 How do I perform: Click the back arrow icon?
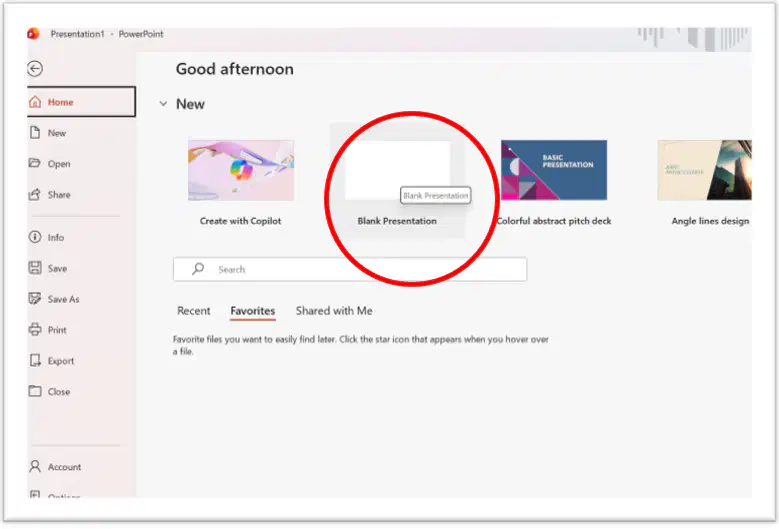tap(35, 69)
